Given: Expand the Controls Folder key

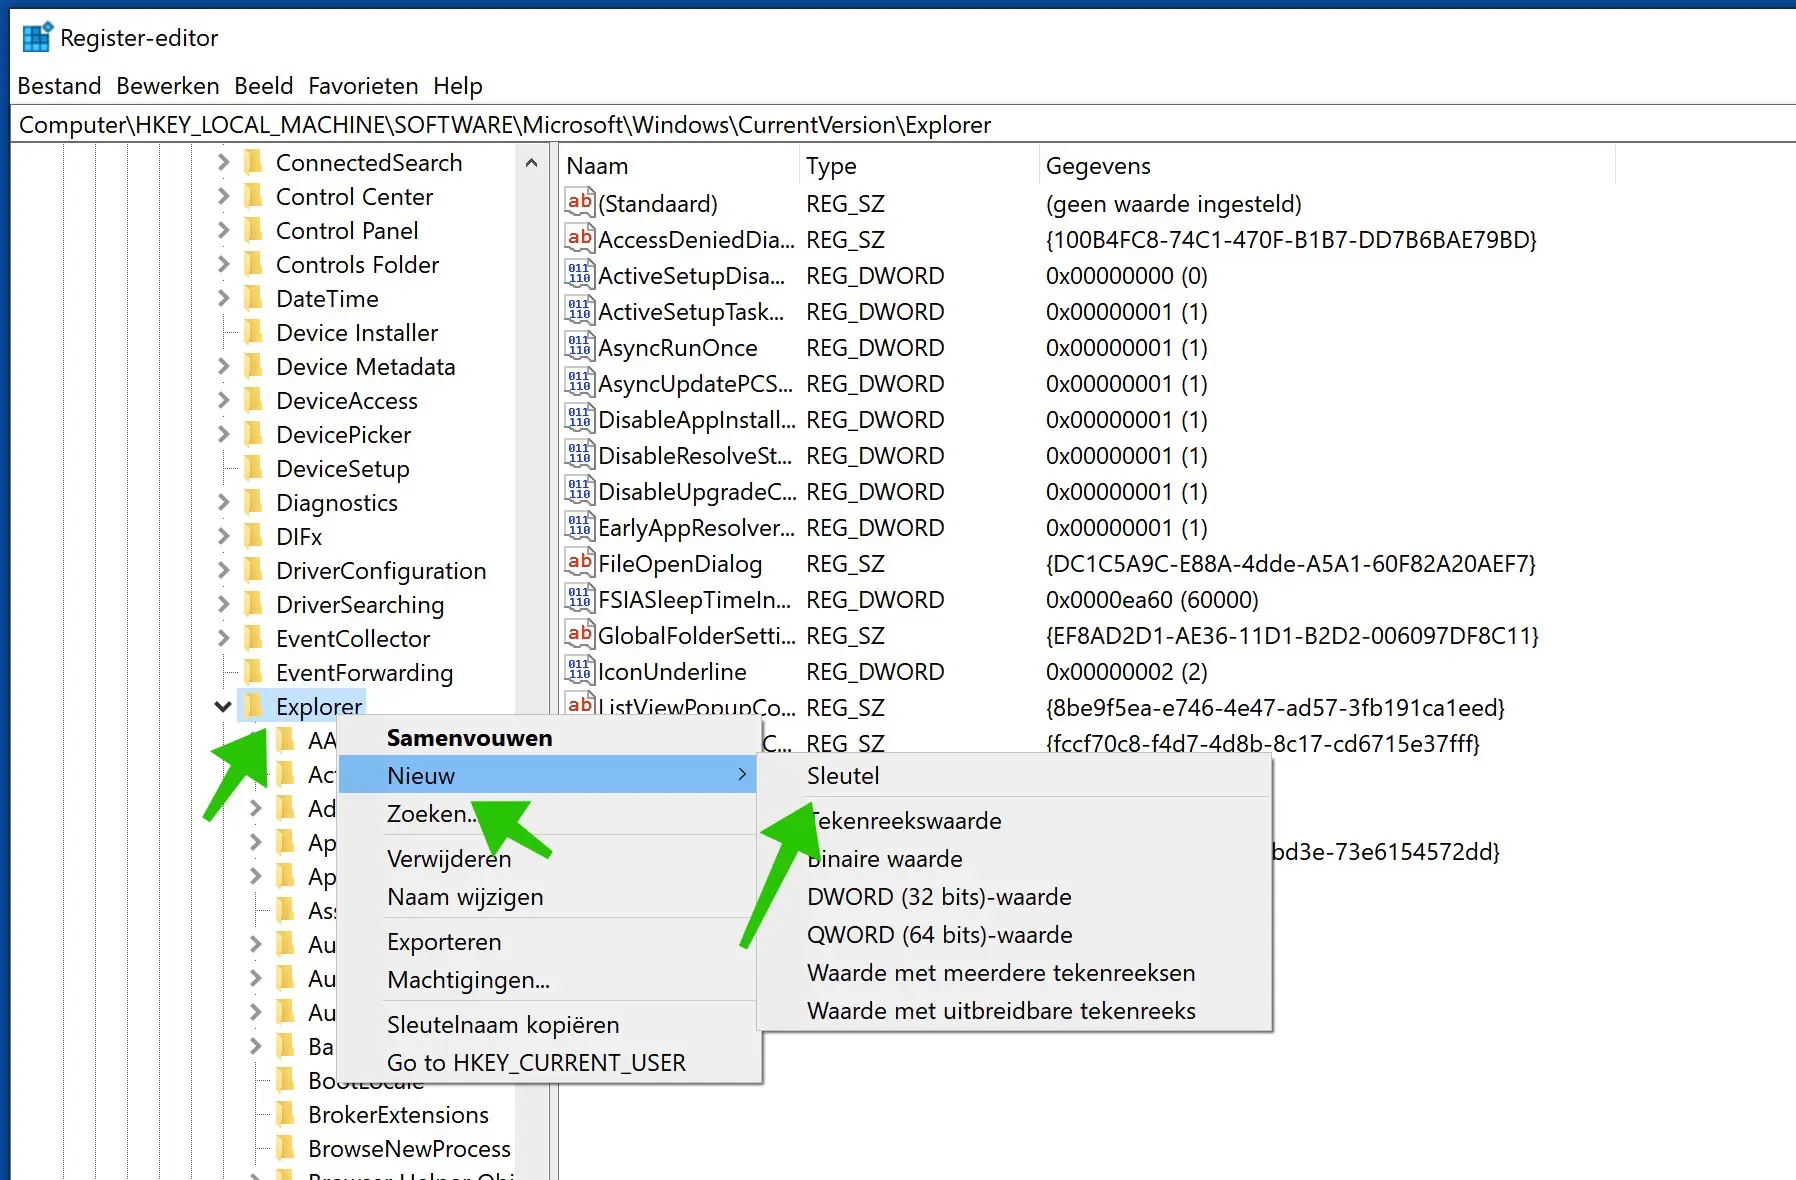Looking at the screenshot, I should tap(223, 264).
